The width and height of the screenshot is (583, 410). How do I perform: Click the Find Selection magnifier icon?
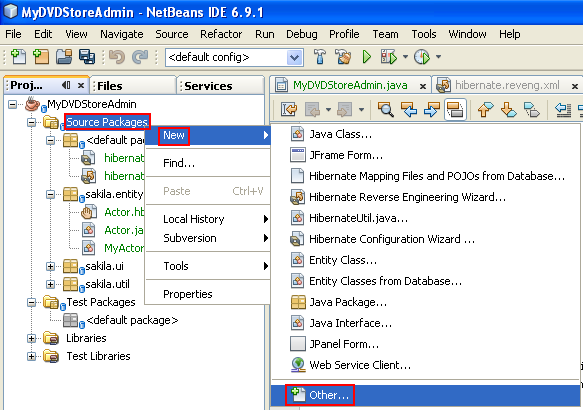coord(385,110)
